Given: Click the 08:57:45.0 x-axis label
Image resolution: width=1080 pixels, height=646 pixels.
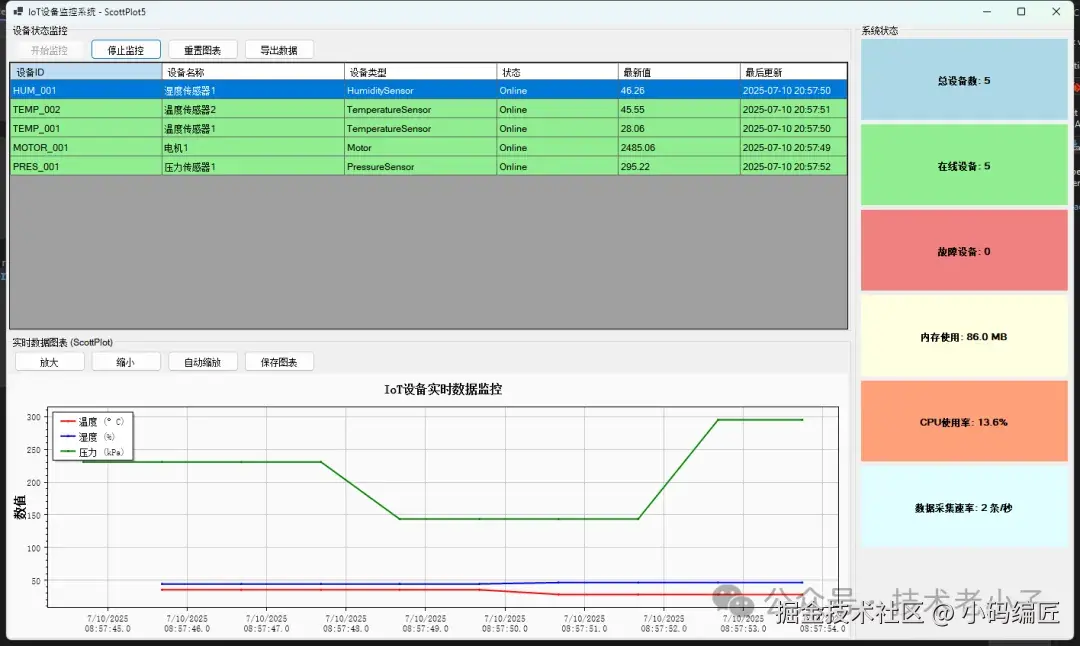Looking at the screenshot, I should click(x=107, y=624).
